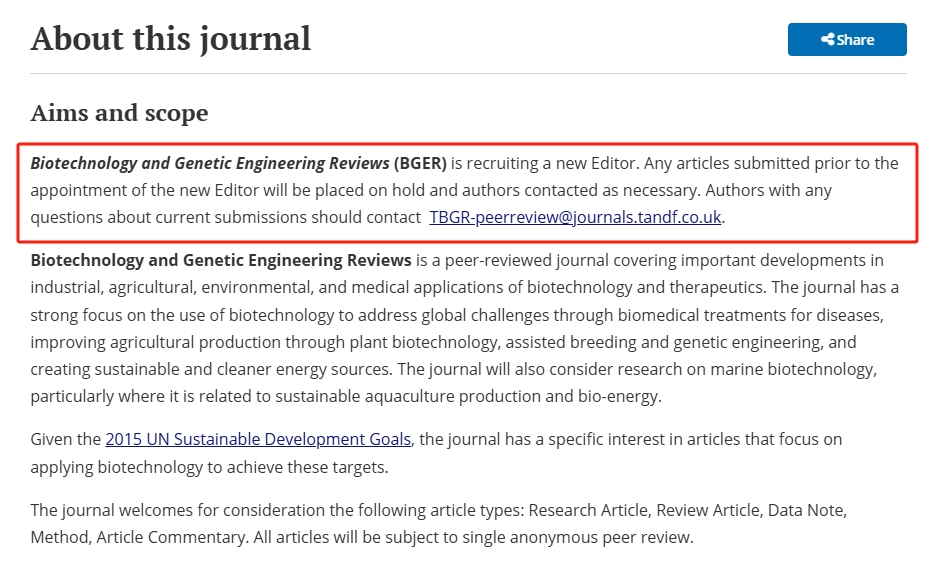Click the 'About this journal' page heading
Image resolution: width=937 pixels, height=570 pixels.
[171, 39]
